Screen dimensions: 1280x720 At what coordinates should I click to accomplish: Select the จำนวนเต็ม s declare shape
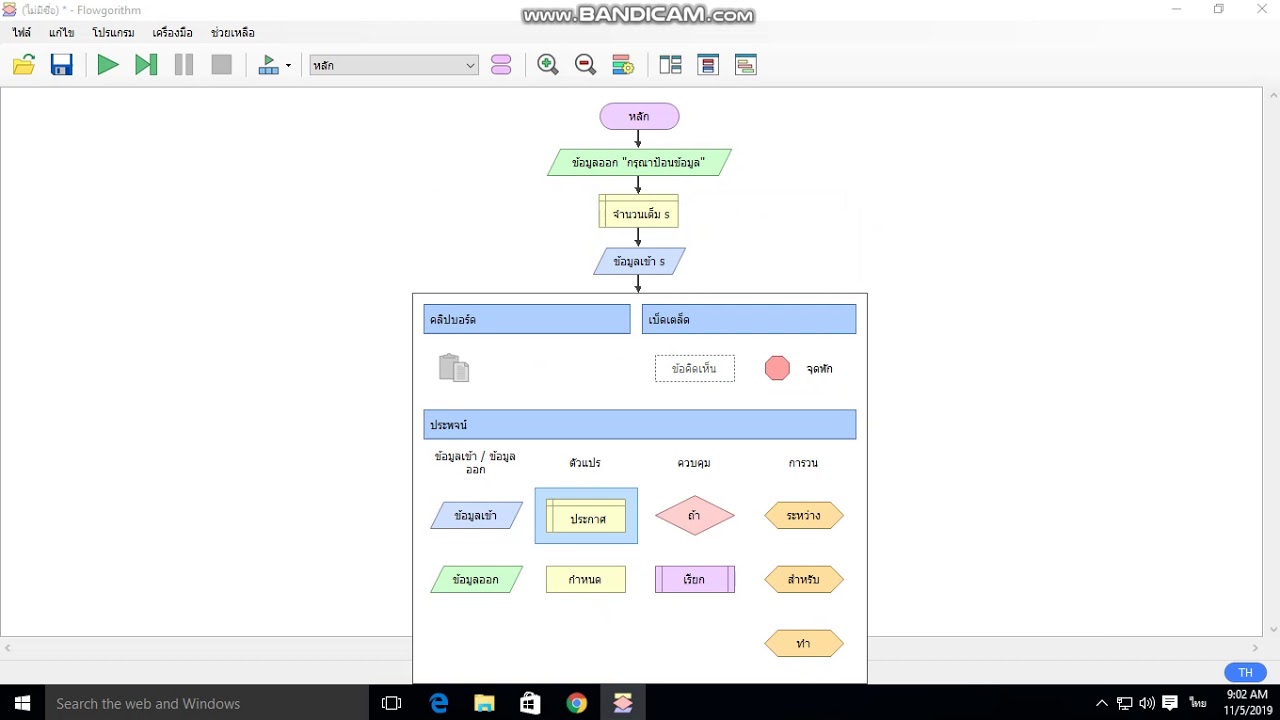[639, 211]
